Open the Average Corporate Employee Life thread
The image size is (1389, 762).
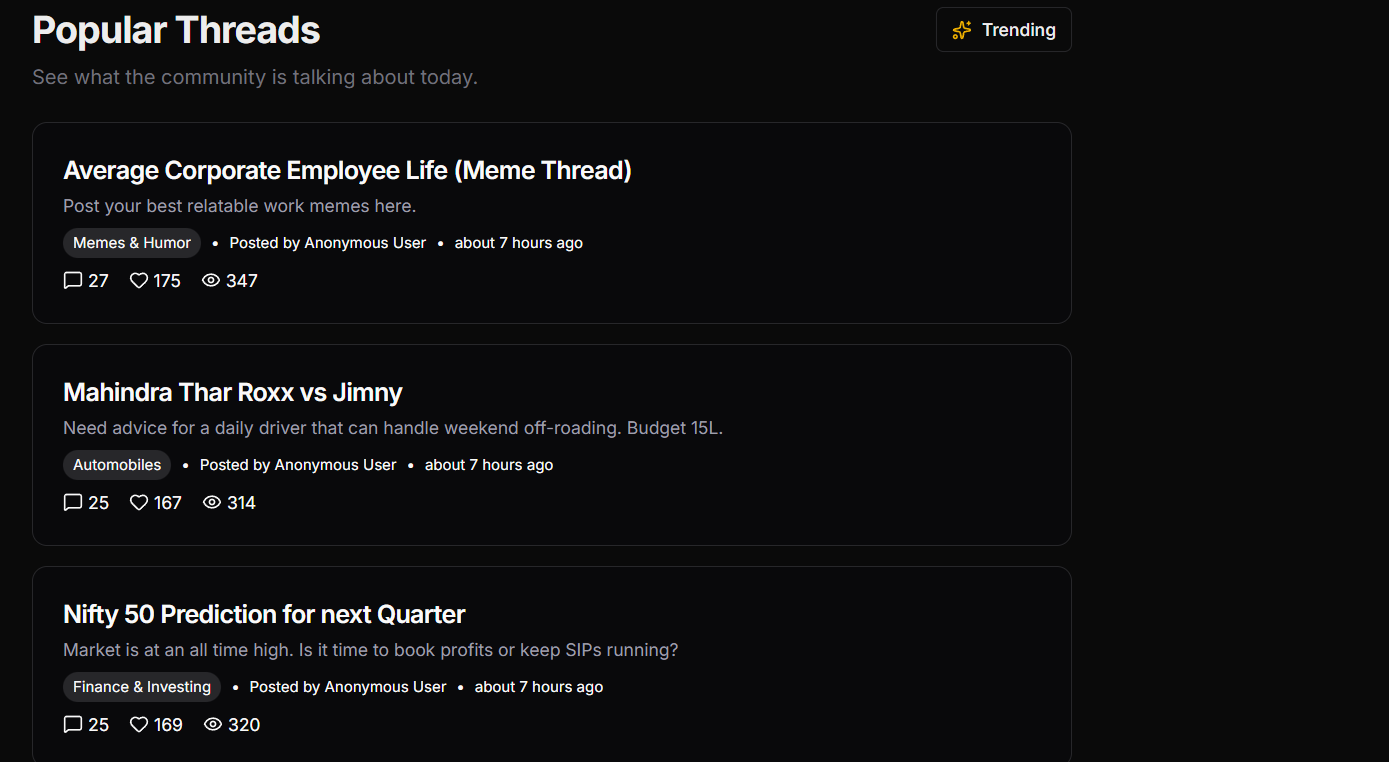(347, 171)
